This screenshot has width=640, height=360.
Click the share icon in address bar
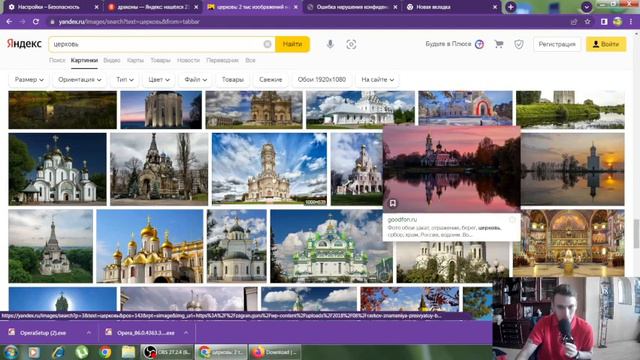click(x=574, y=22)
